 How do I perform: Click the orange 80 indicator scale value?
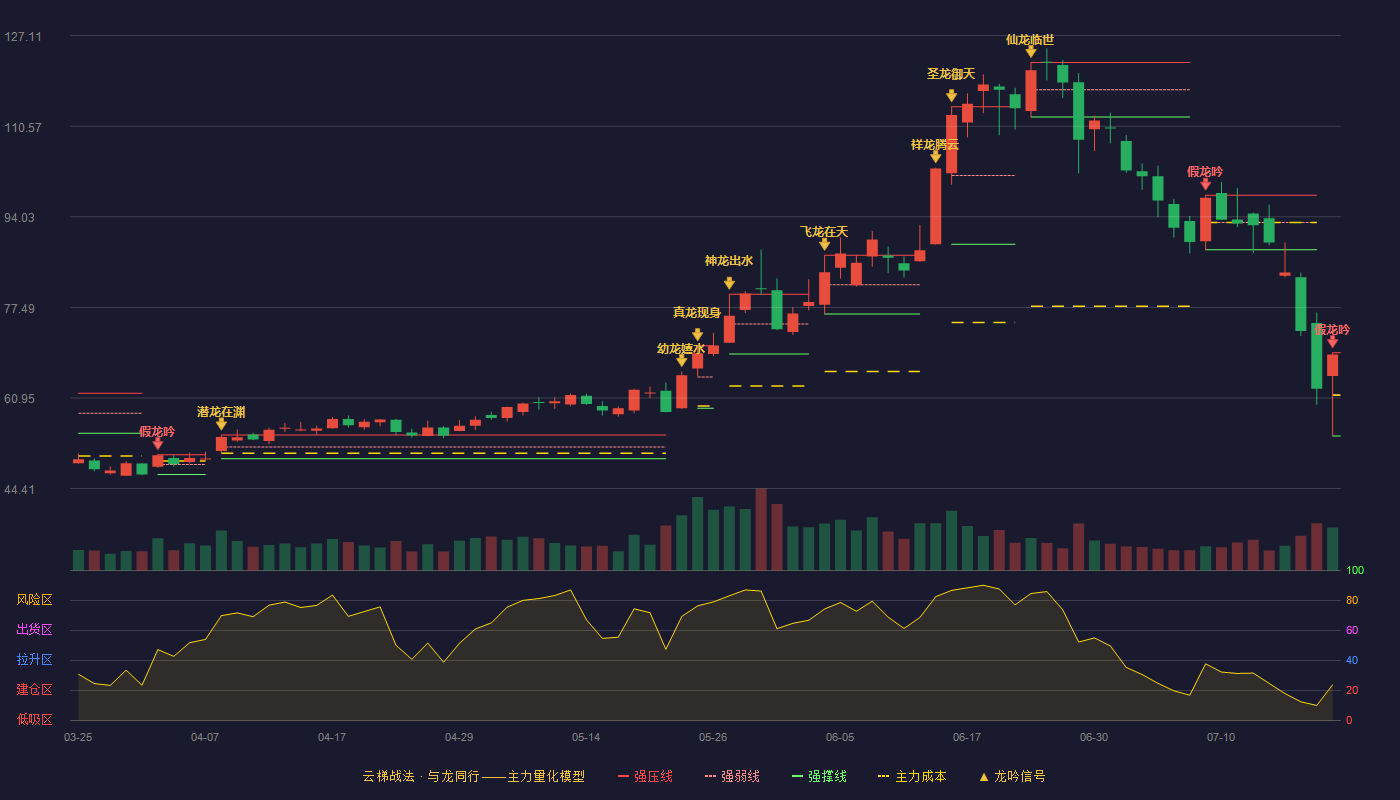[1352, 600]
